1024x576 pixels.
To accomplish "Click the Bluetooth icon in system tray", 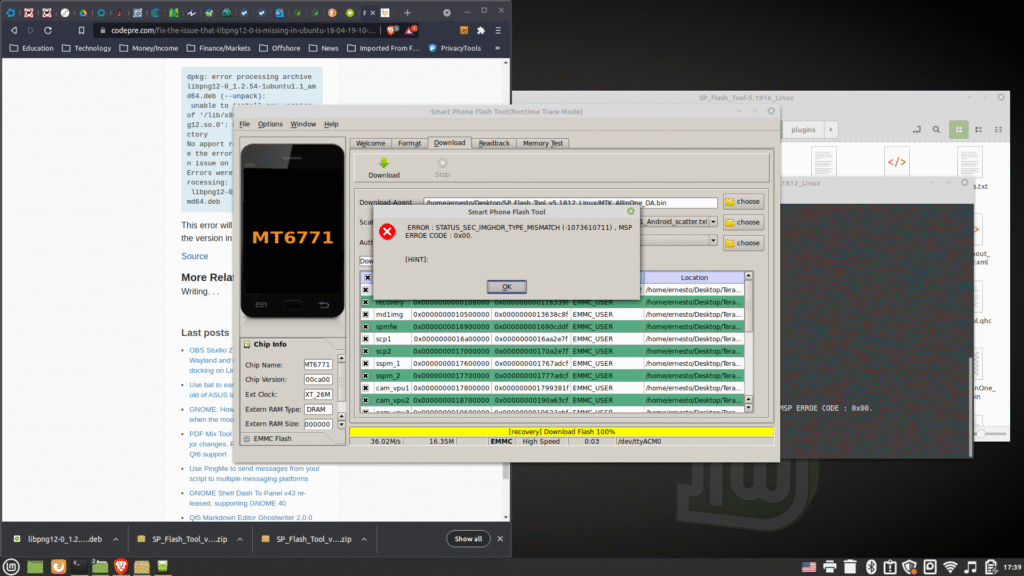I will point(870,567).
